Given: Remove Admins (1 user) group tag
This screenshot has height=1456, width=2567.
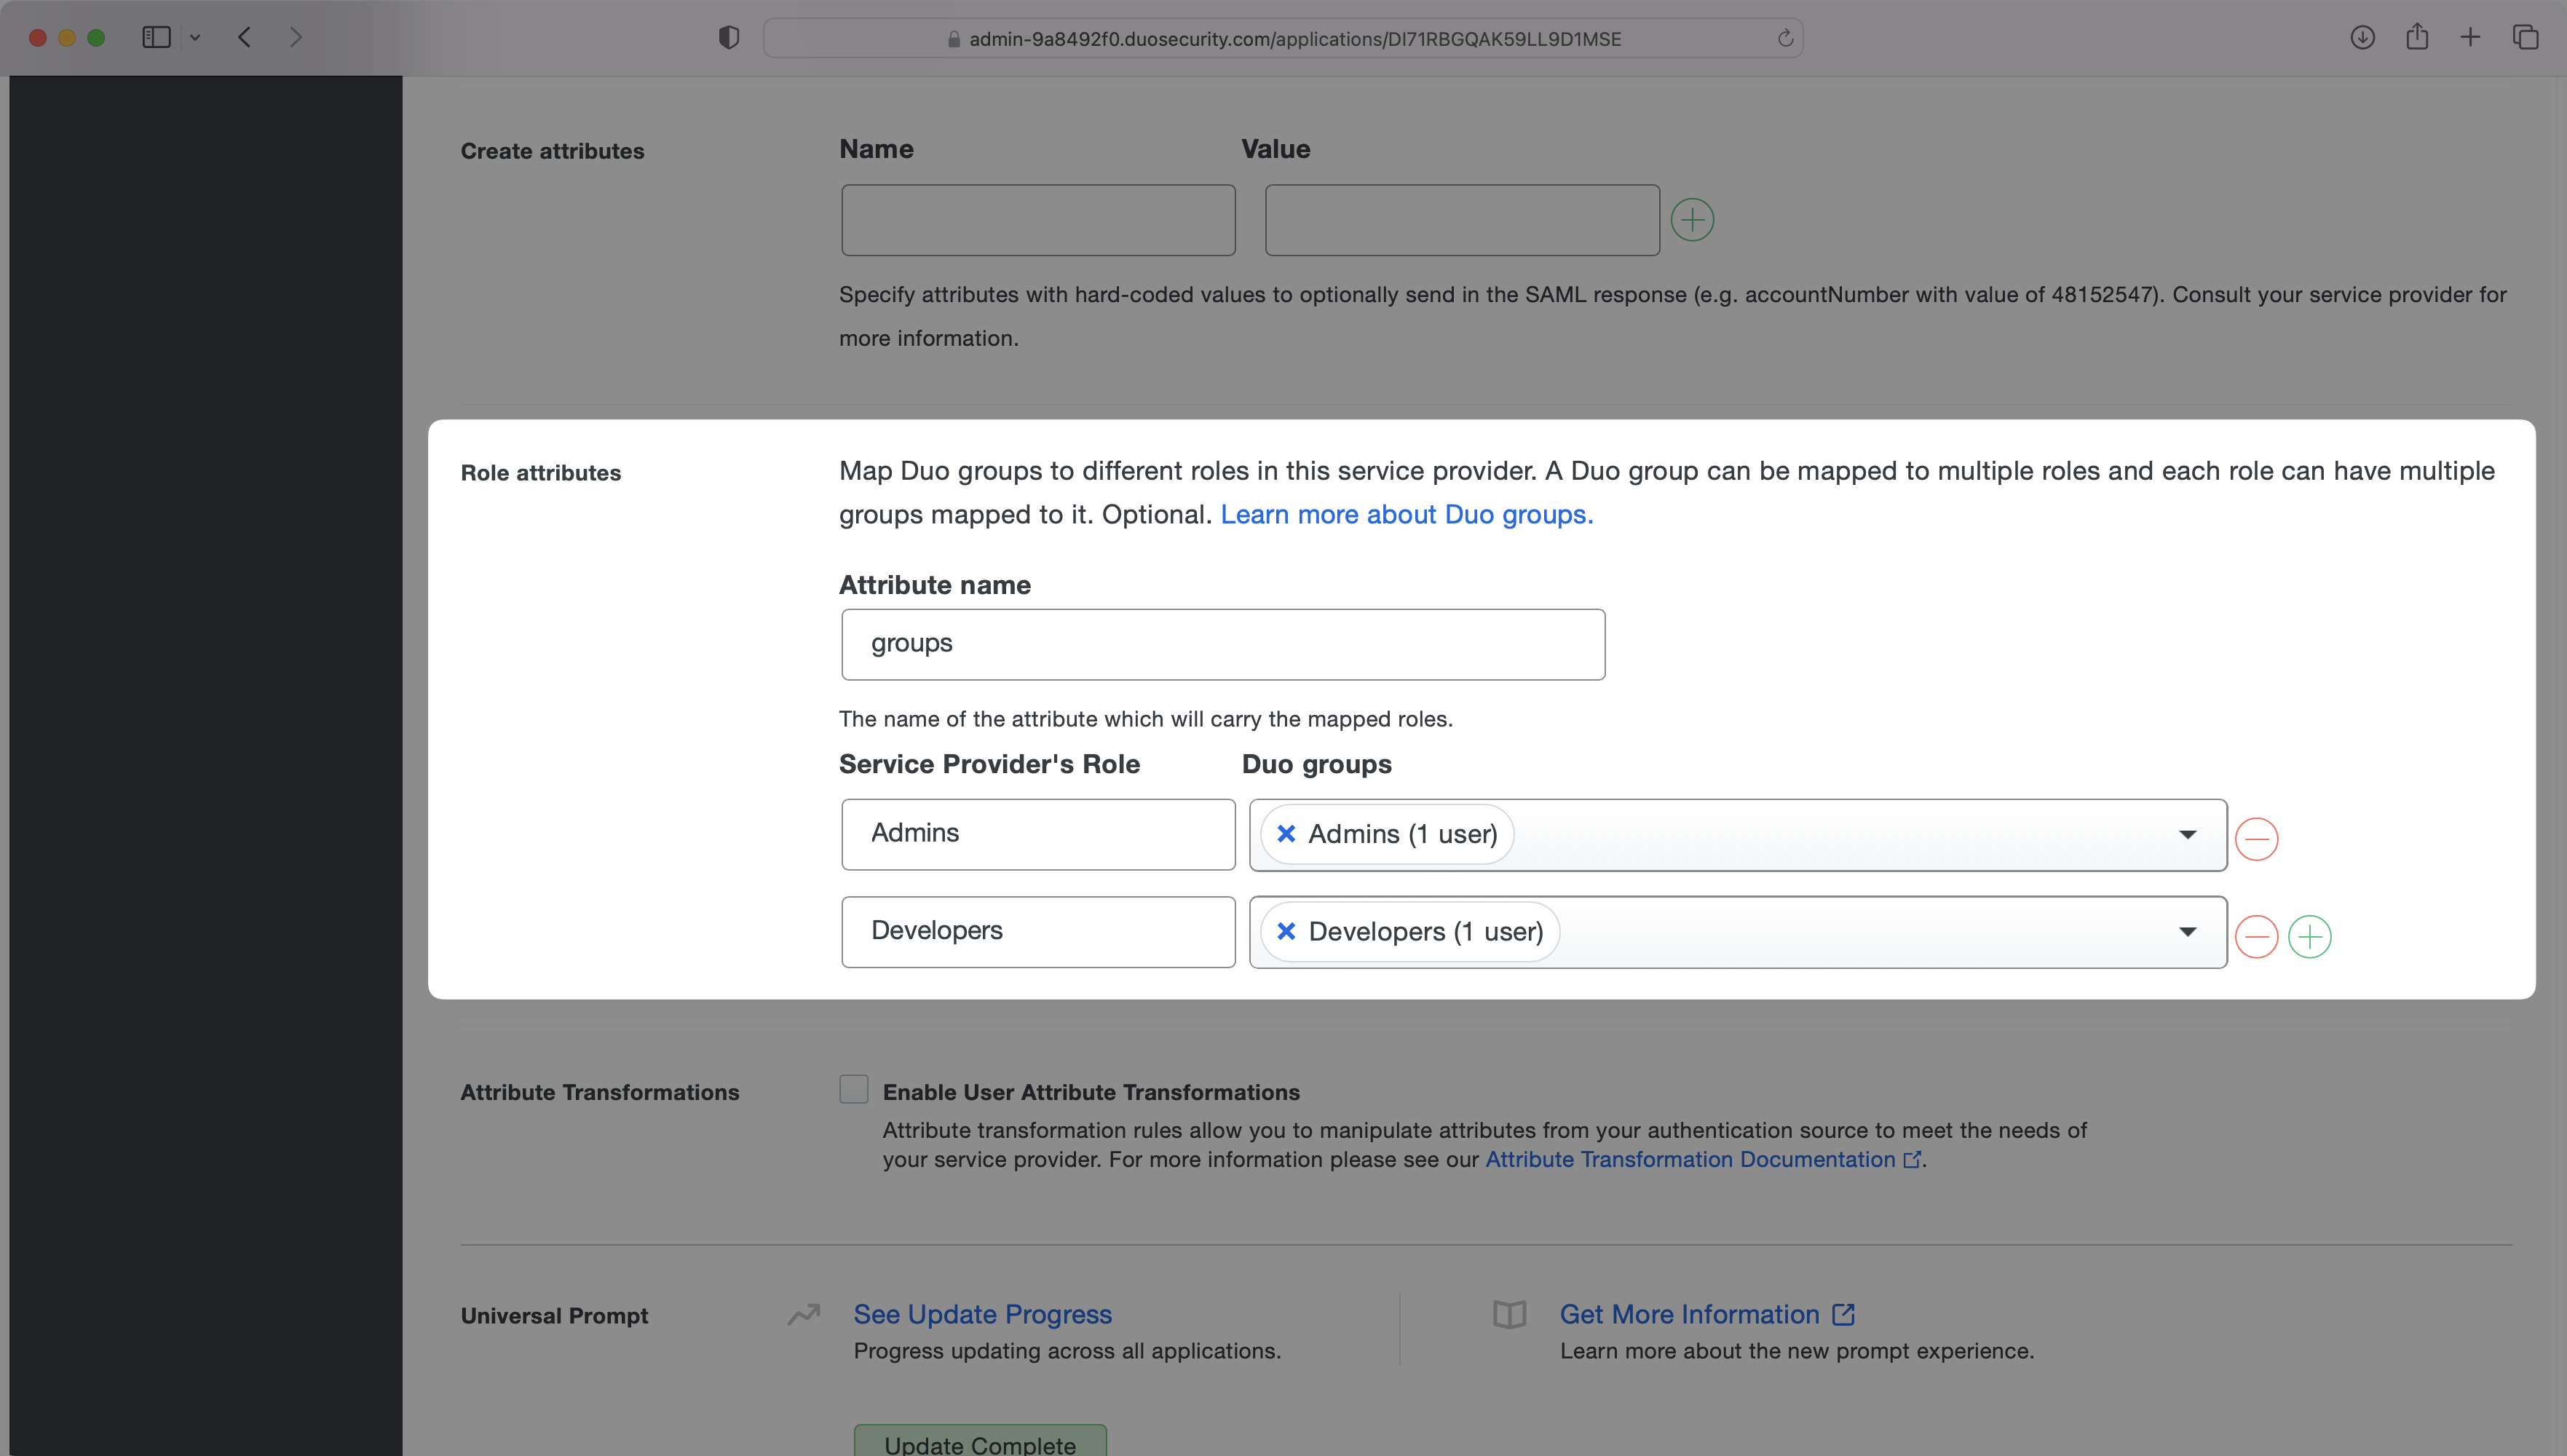Looking at the screenshot, I should tap(1286, 833).
